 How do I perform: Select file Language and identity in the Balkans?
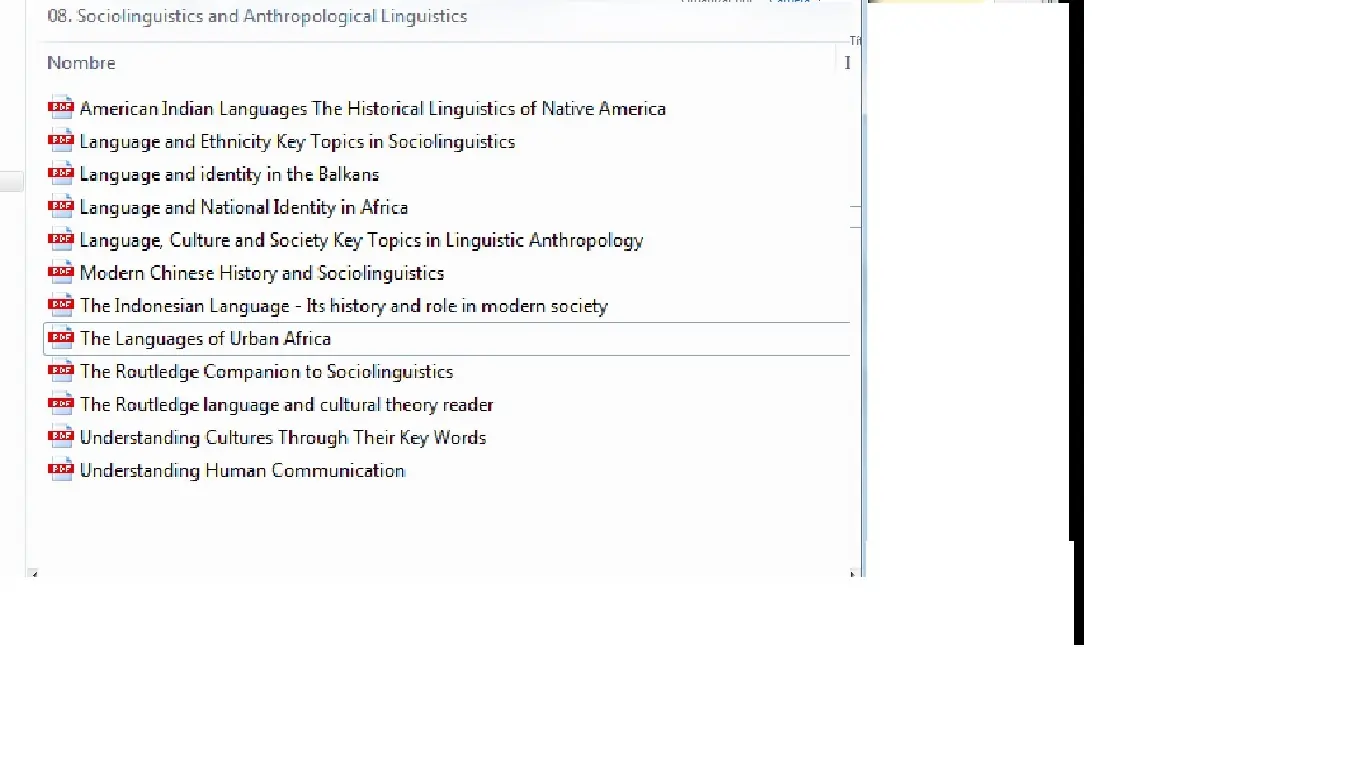229,174
